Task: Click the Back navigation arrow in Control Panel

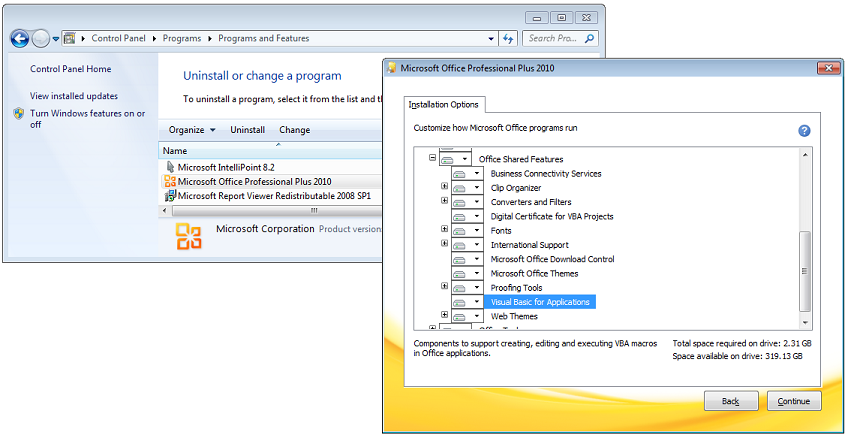Action: [19, 38]
